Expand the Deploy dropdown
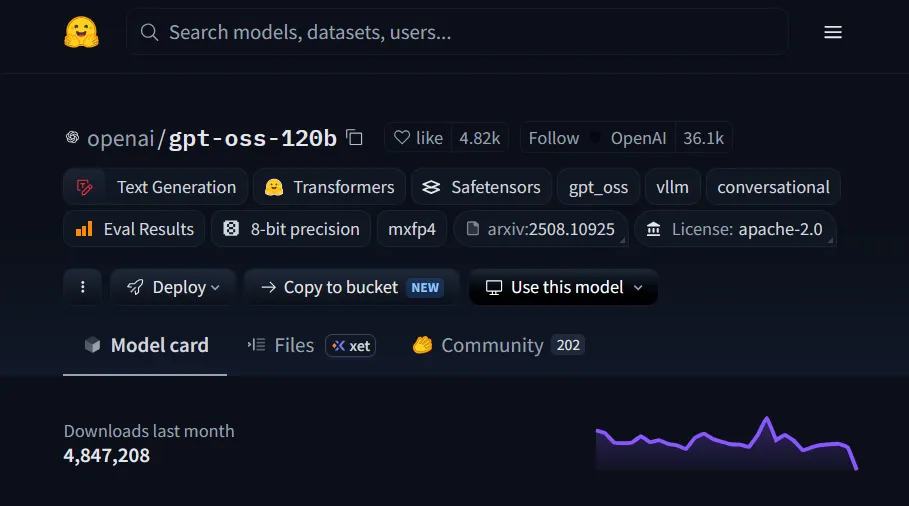Viewport: 909px width, 506px height. (x=173, y=287)
